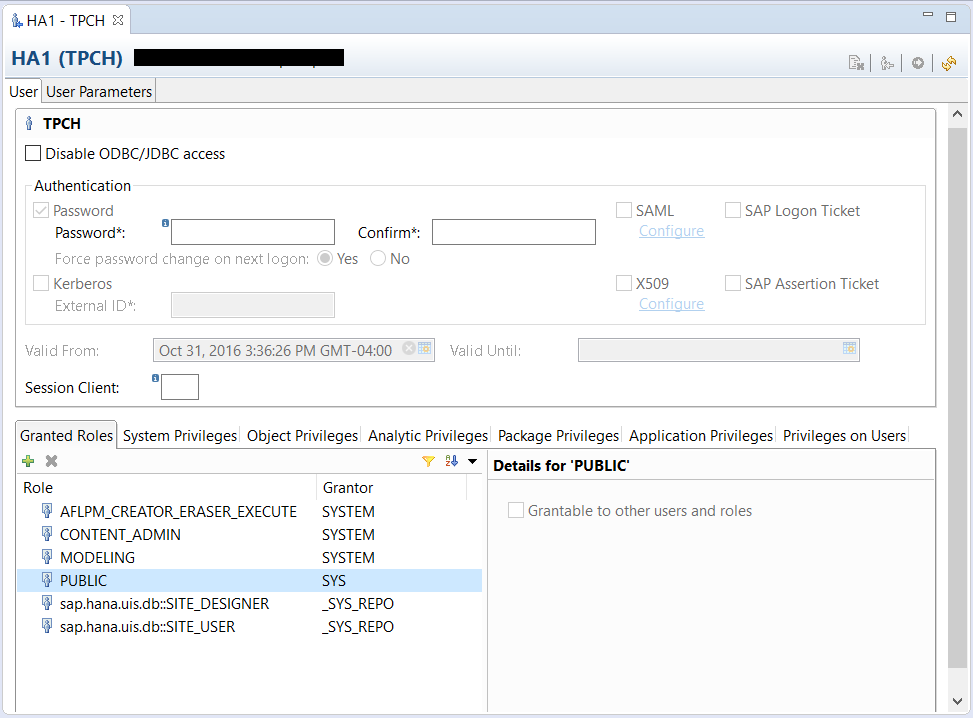973x718 pixels.
Task: Add a role with the green plus icon
Action: tap(28, 461)
